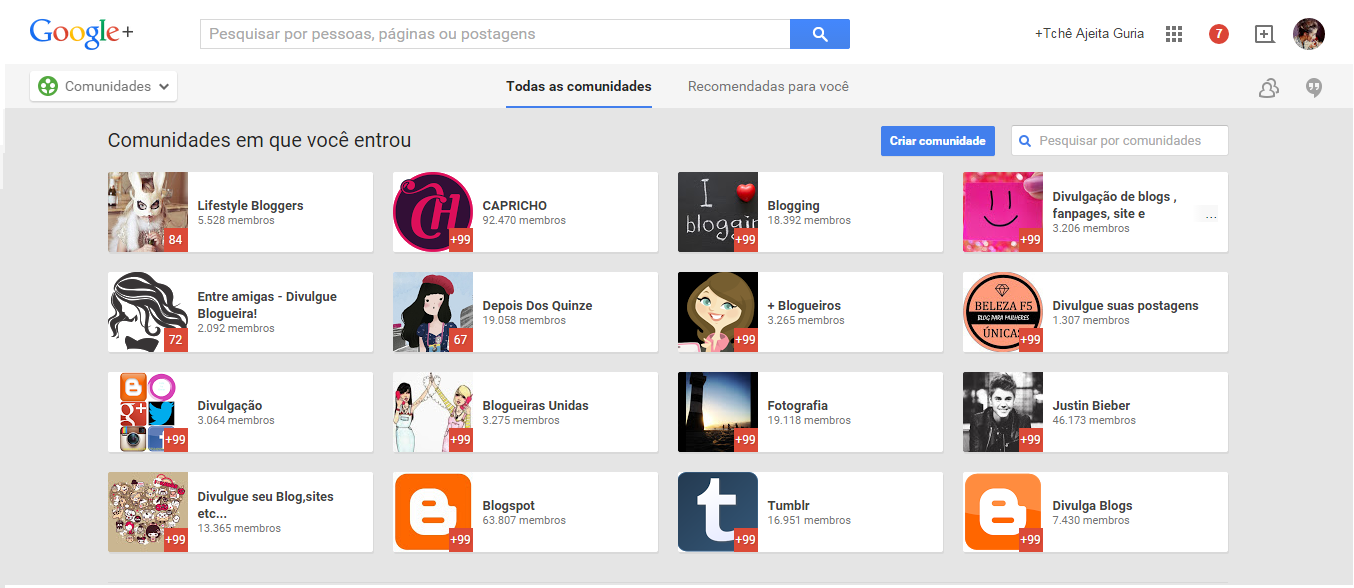This screenshot has width=1354, height=588.
Task: Click the share new post icon
Action: tap(1265, 34)
